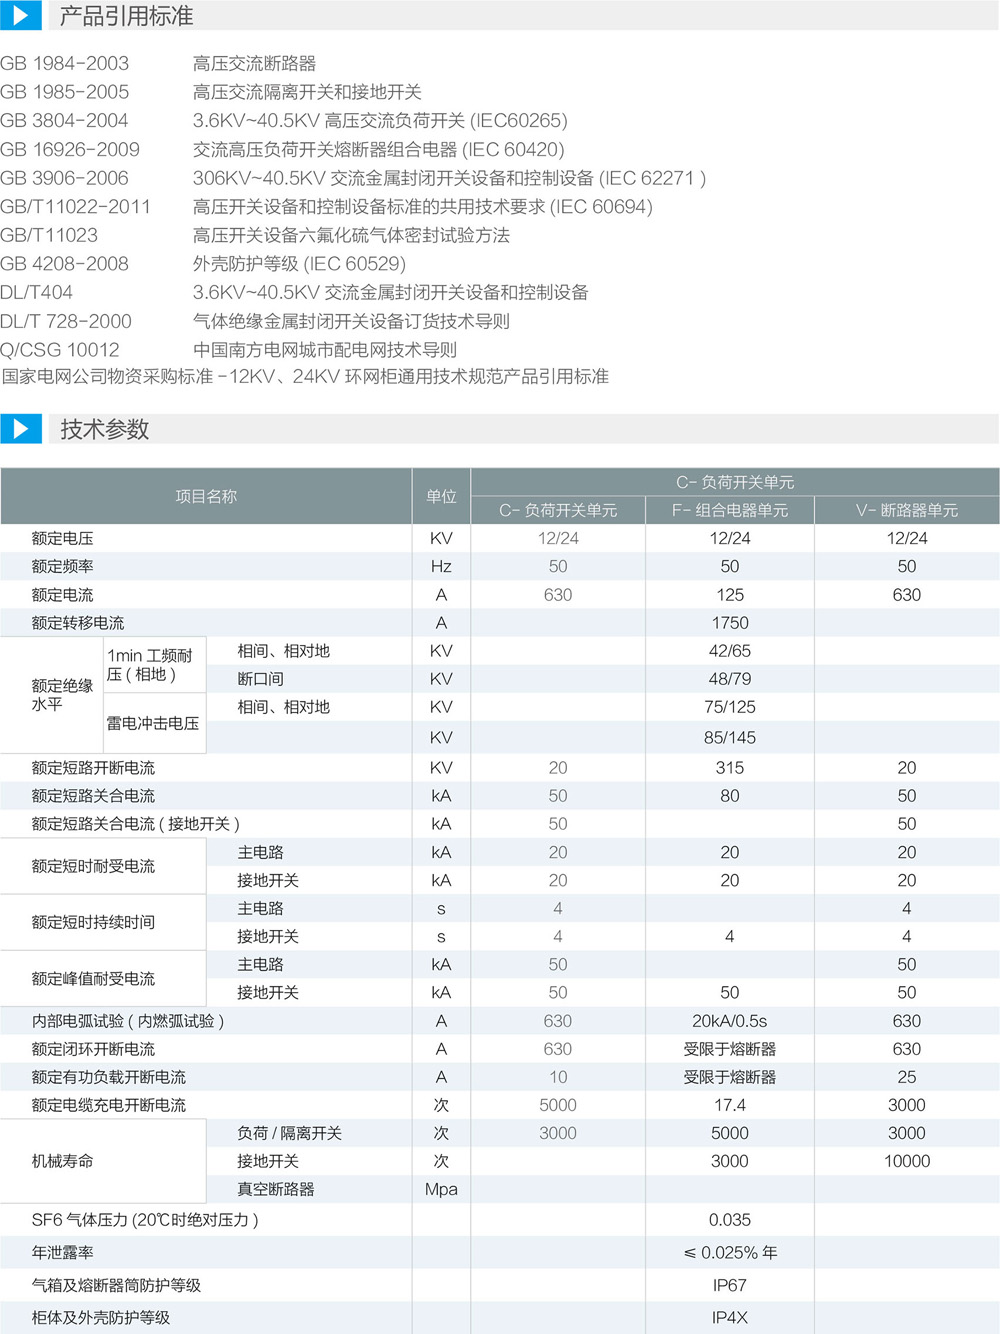Click the Q/CSG 10012 standard code

coord(60,350)
